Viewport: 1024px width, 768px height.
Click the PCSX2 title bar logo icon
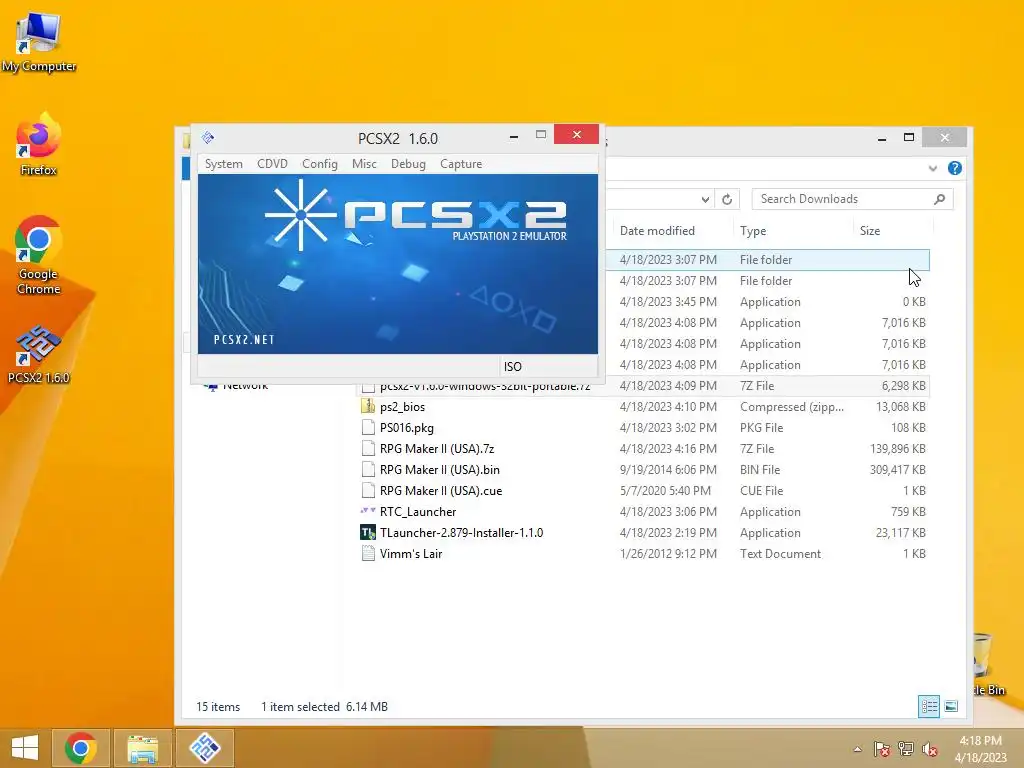pos(208,138)
